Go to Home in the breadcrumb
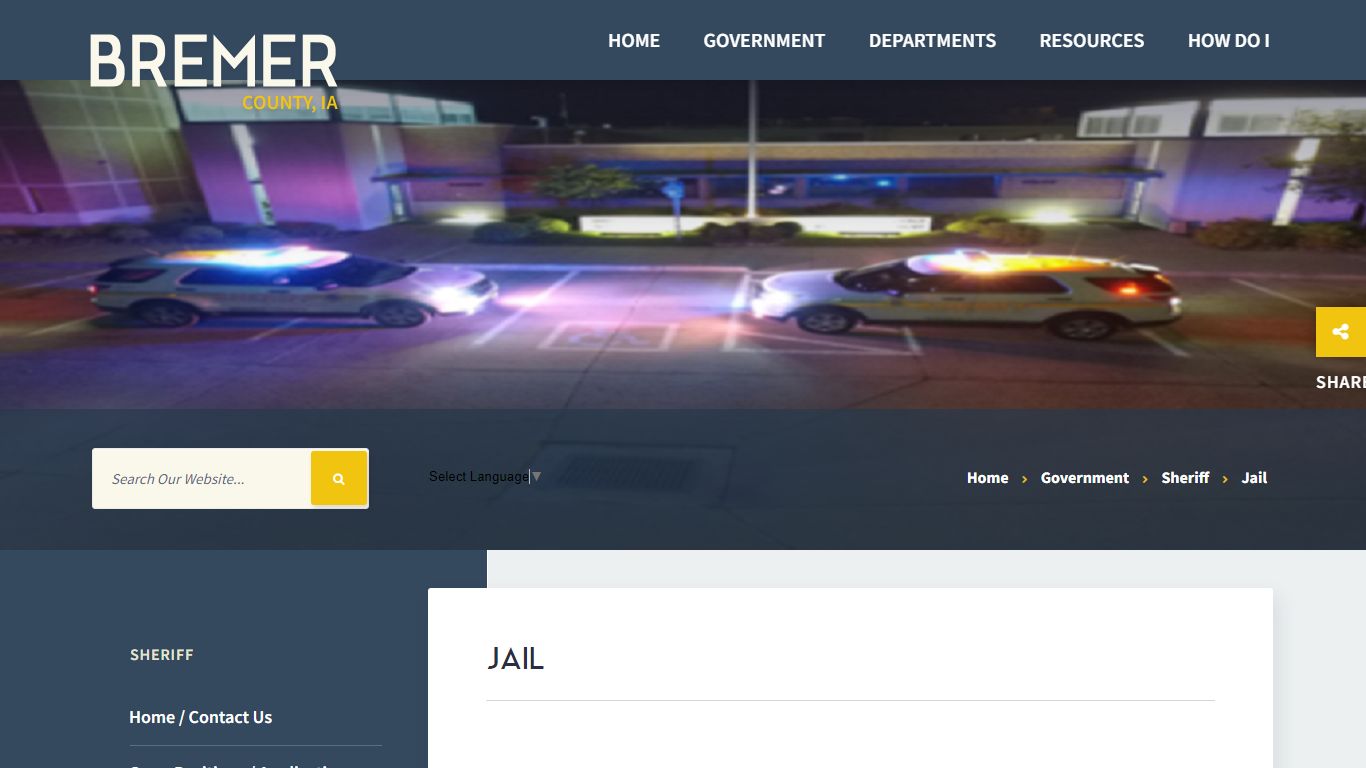The height and width of the screenshot is (768, 1366). [x=987, y=478]
